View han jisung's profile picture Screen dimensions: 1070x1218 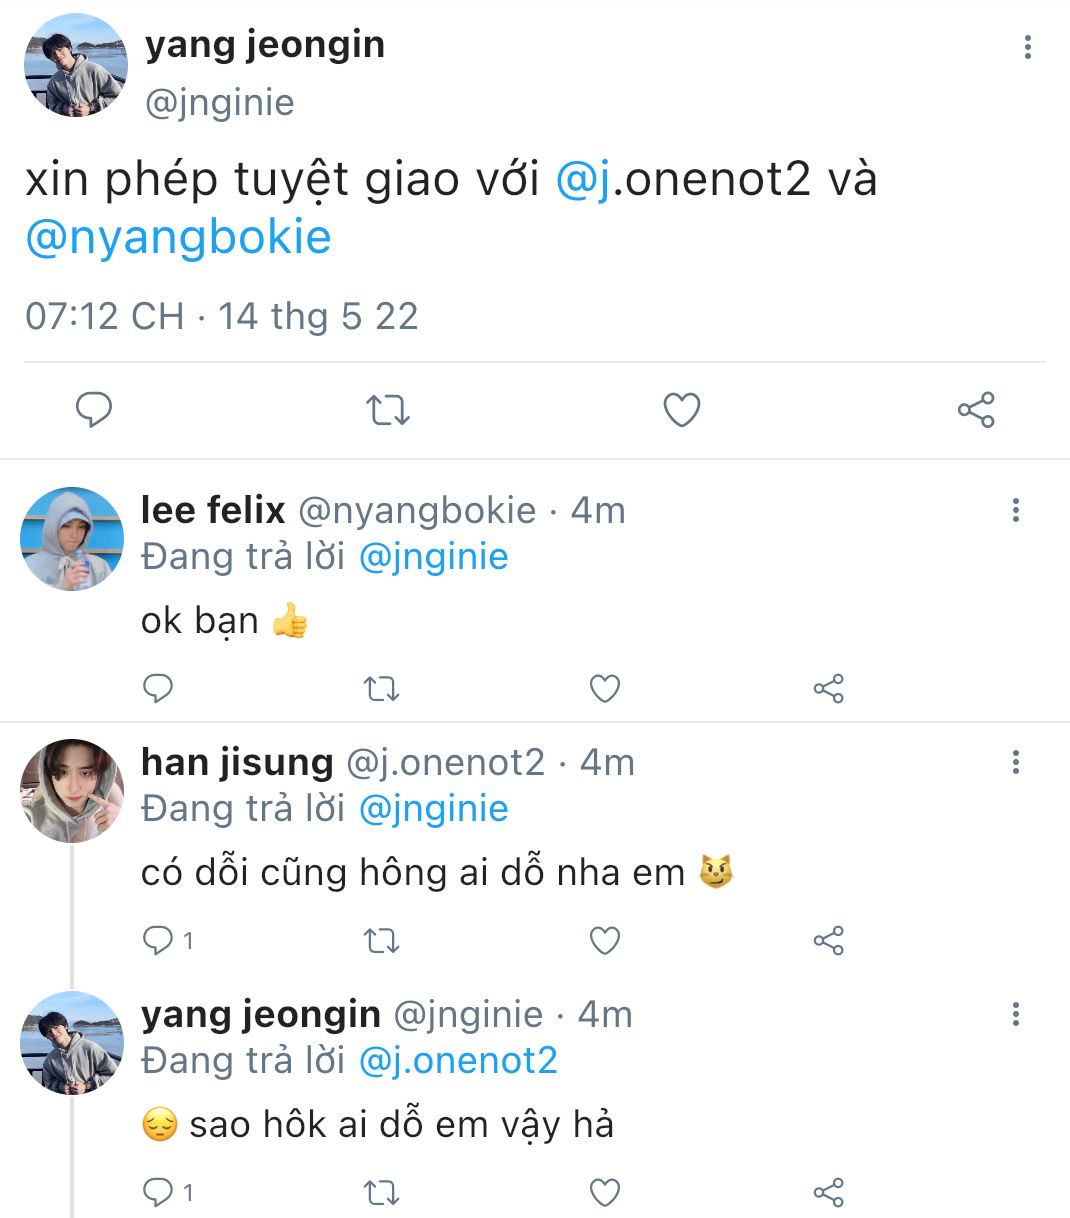pos(72,790)
